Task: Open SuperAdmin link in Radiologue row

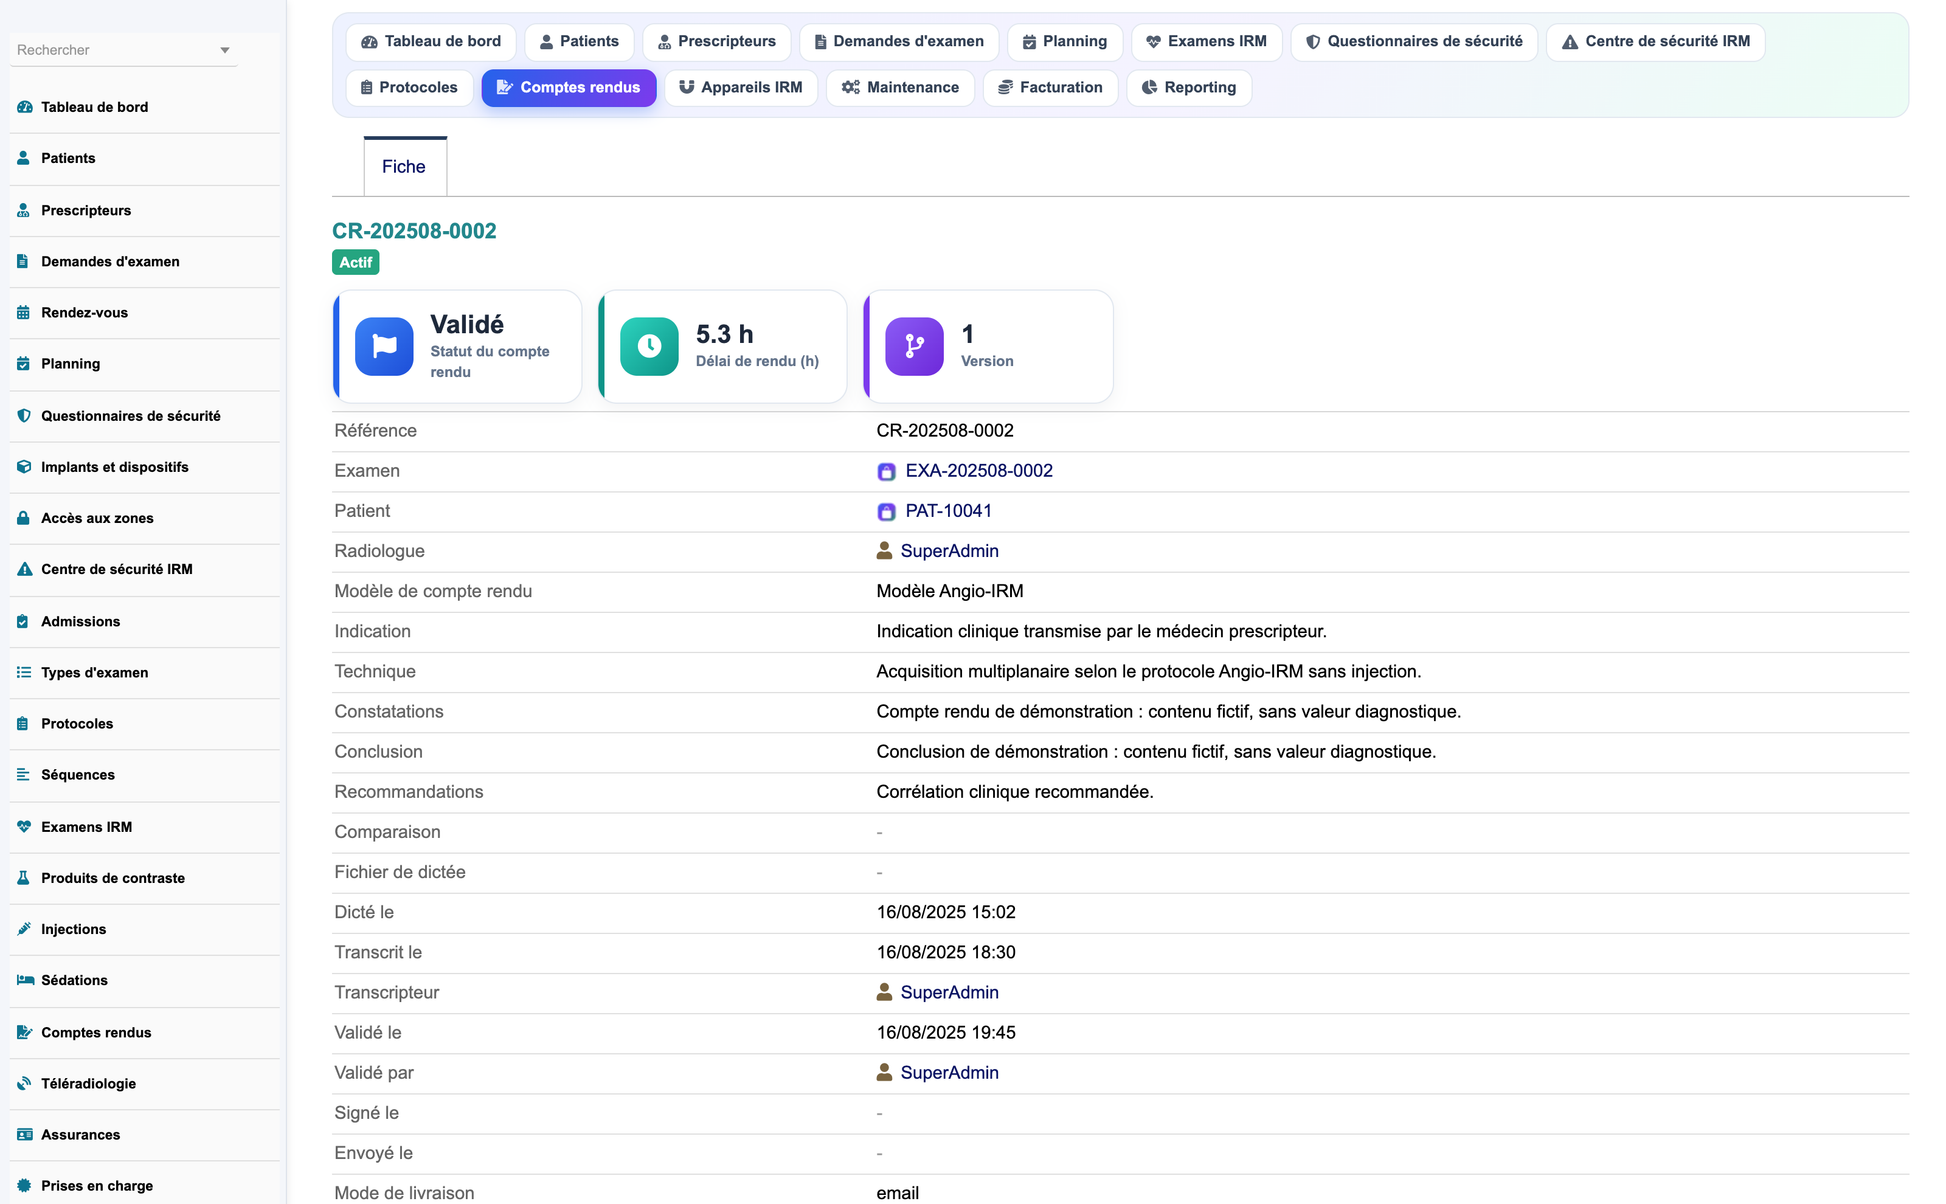Action: coord(949,551)
